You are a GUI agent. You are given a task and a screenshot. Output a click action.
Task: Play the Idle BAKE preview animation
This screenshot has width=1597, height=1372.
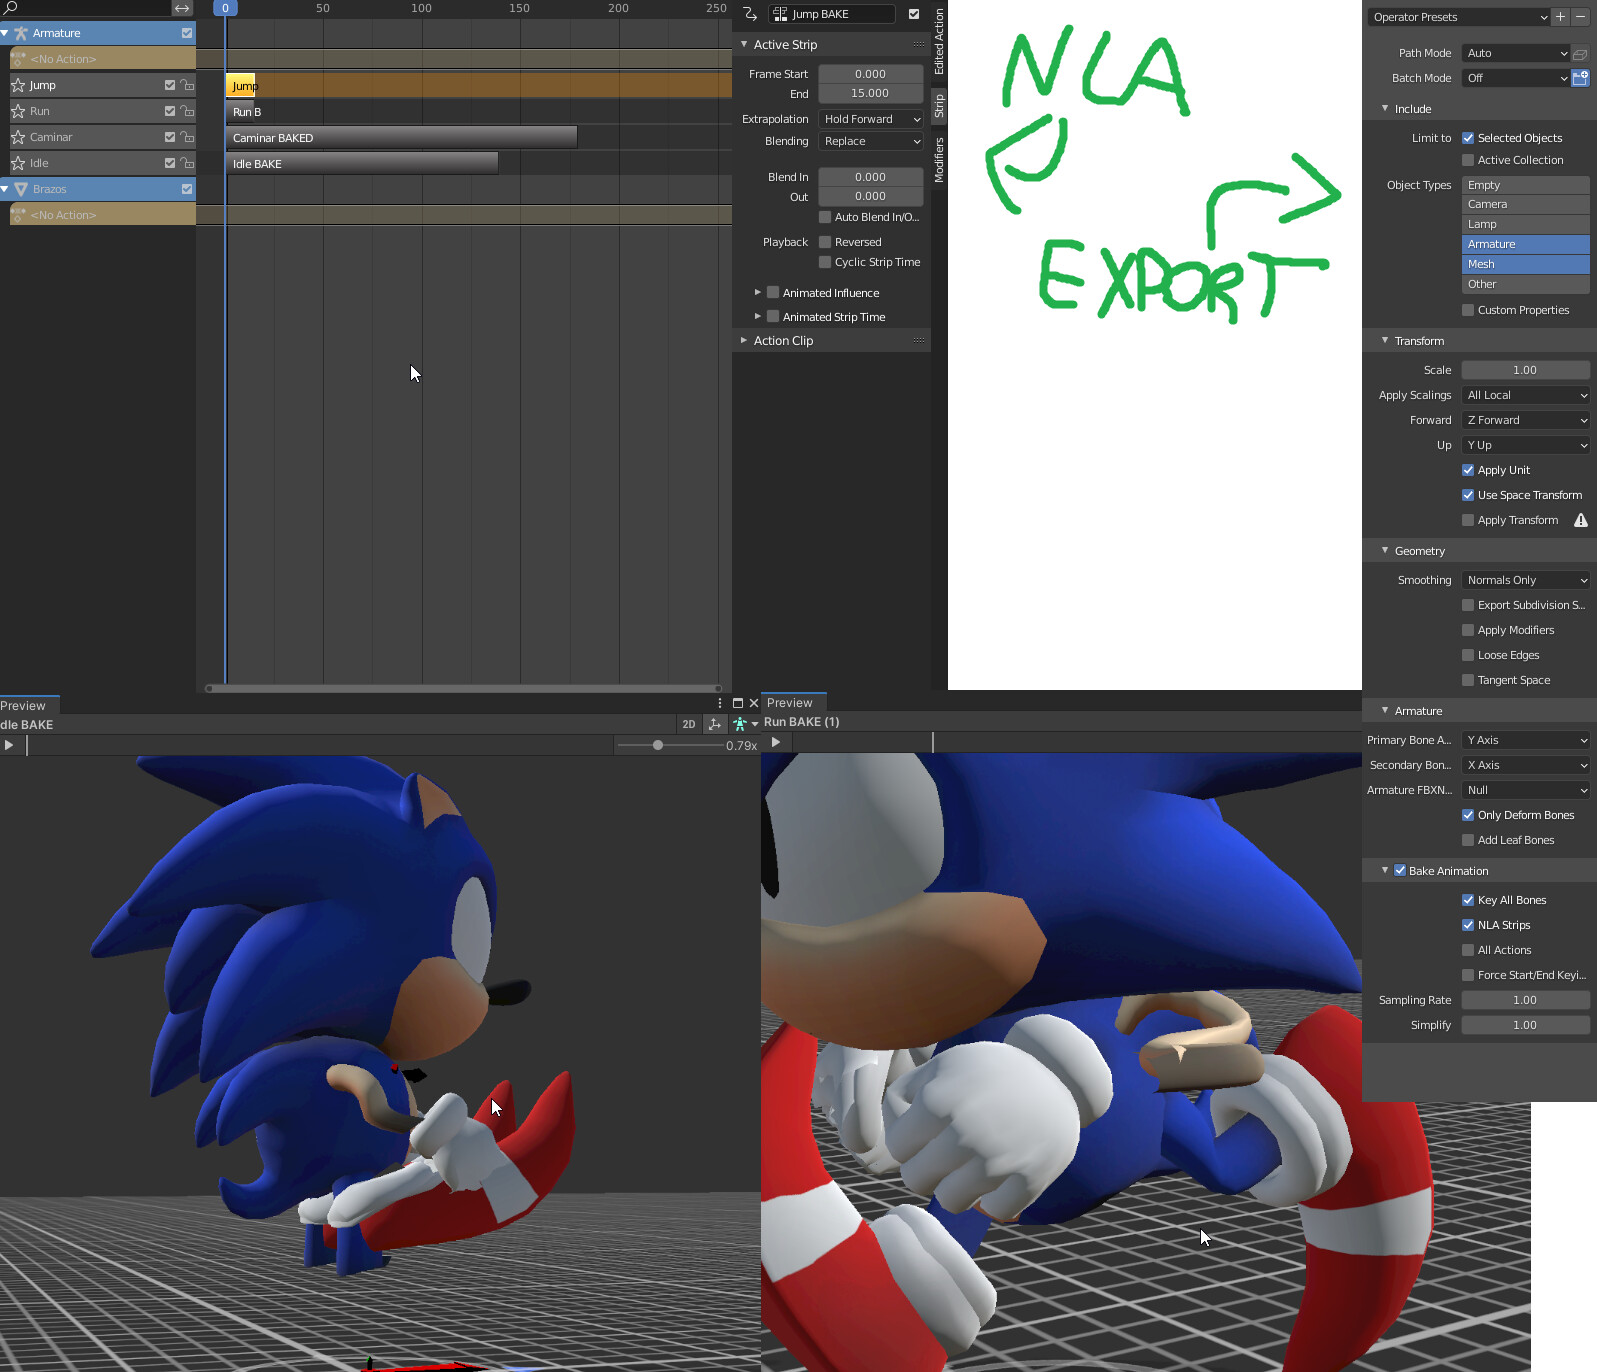[9, 745]
